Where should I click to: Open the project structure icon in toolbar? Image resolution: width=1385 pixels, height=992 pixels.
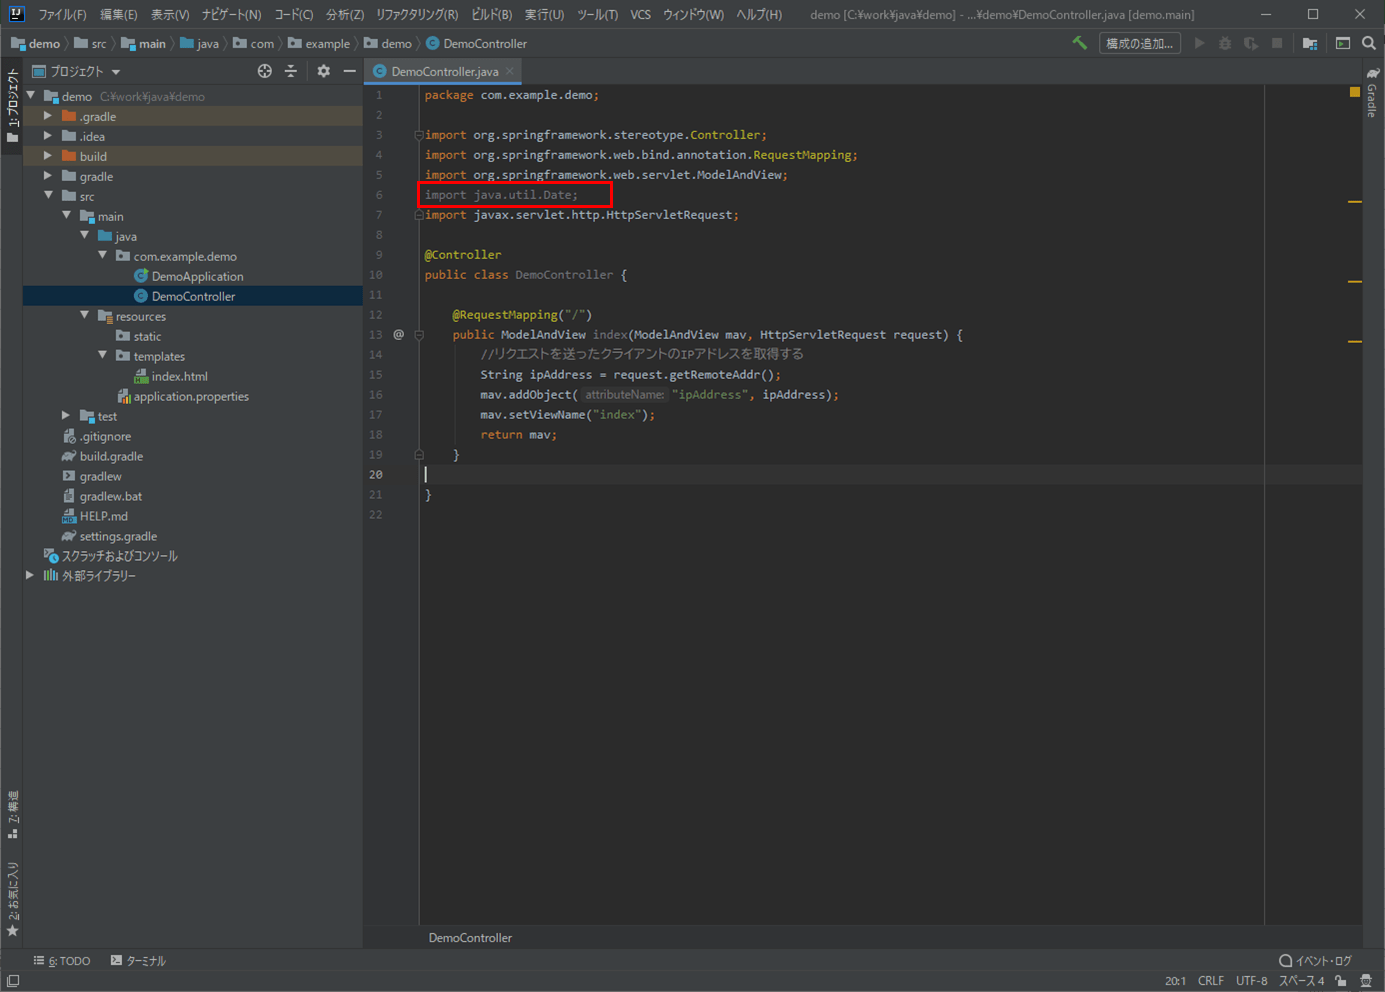pos(1310,43)
